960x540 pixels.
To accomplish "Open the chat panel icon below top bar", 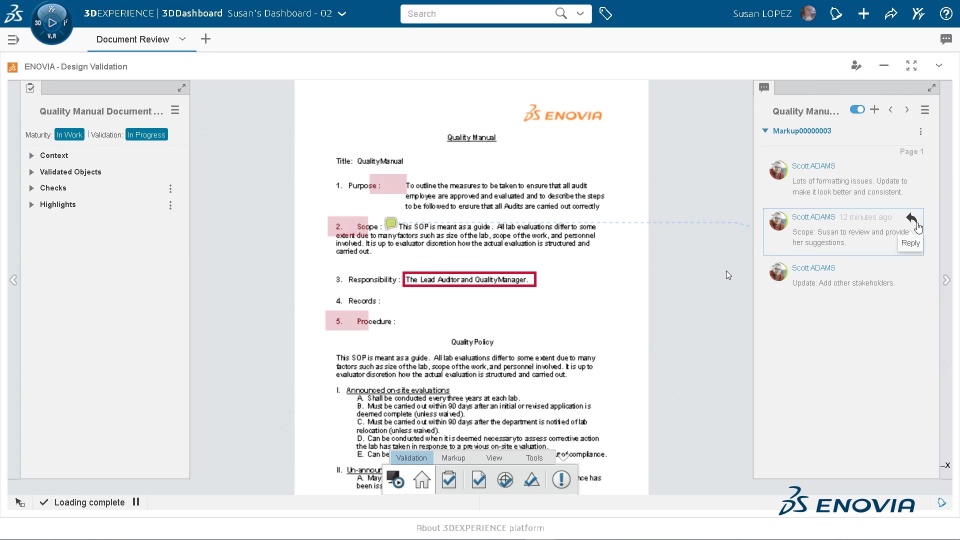I will coord(946,39).
